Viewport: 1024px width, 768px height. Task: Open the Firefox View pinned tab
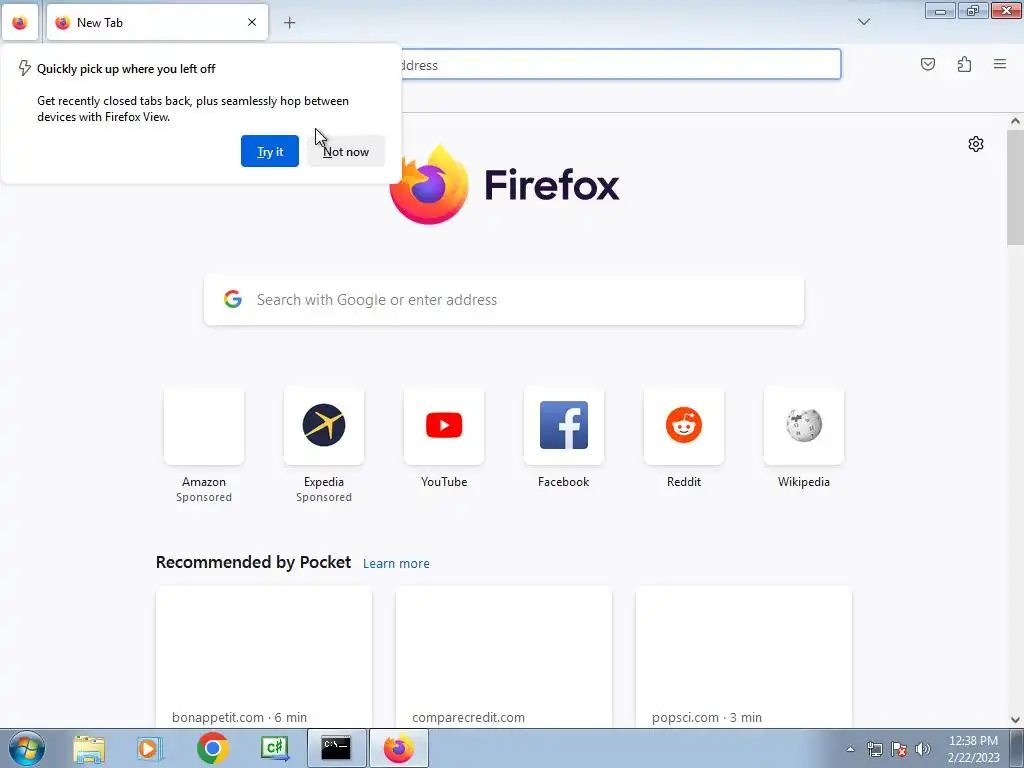point(20,22)
